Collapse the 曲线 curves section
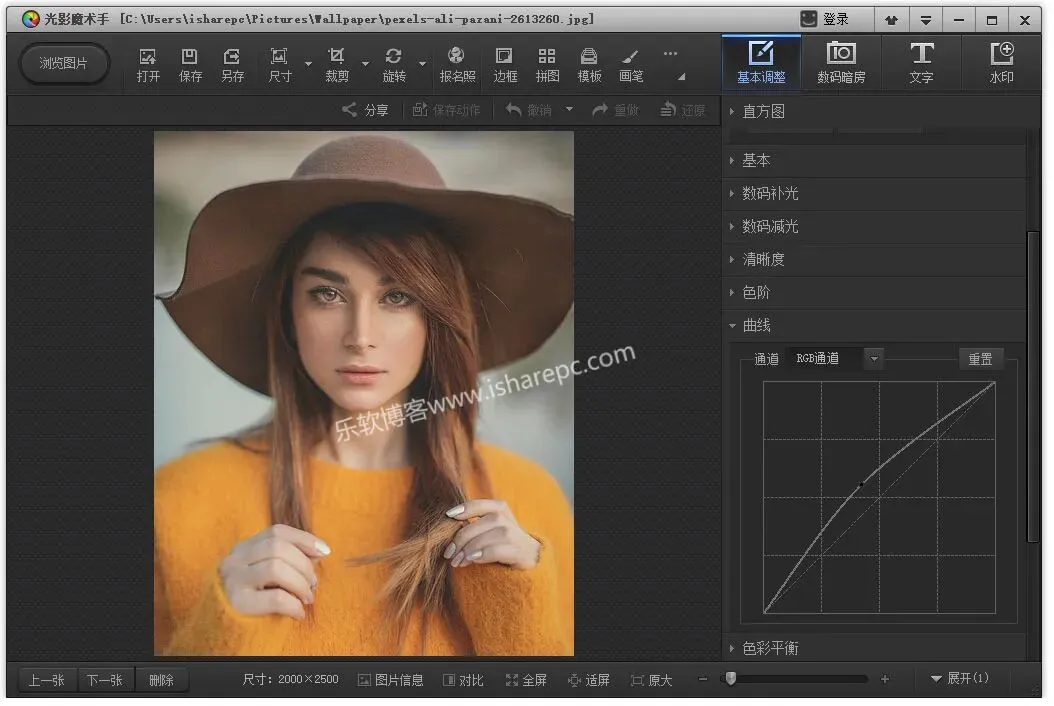The width and height of the screenshot is (1054, 706). (x=756, y=326)
